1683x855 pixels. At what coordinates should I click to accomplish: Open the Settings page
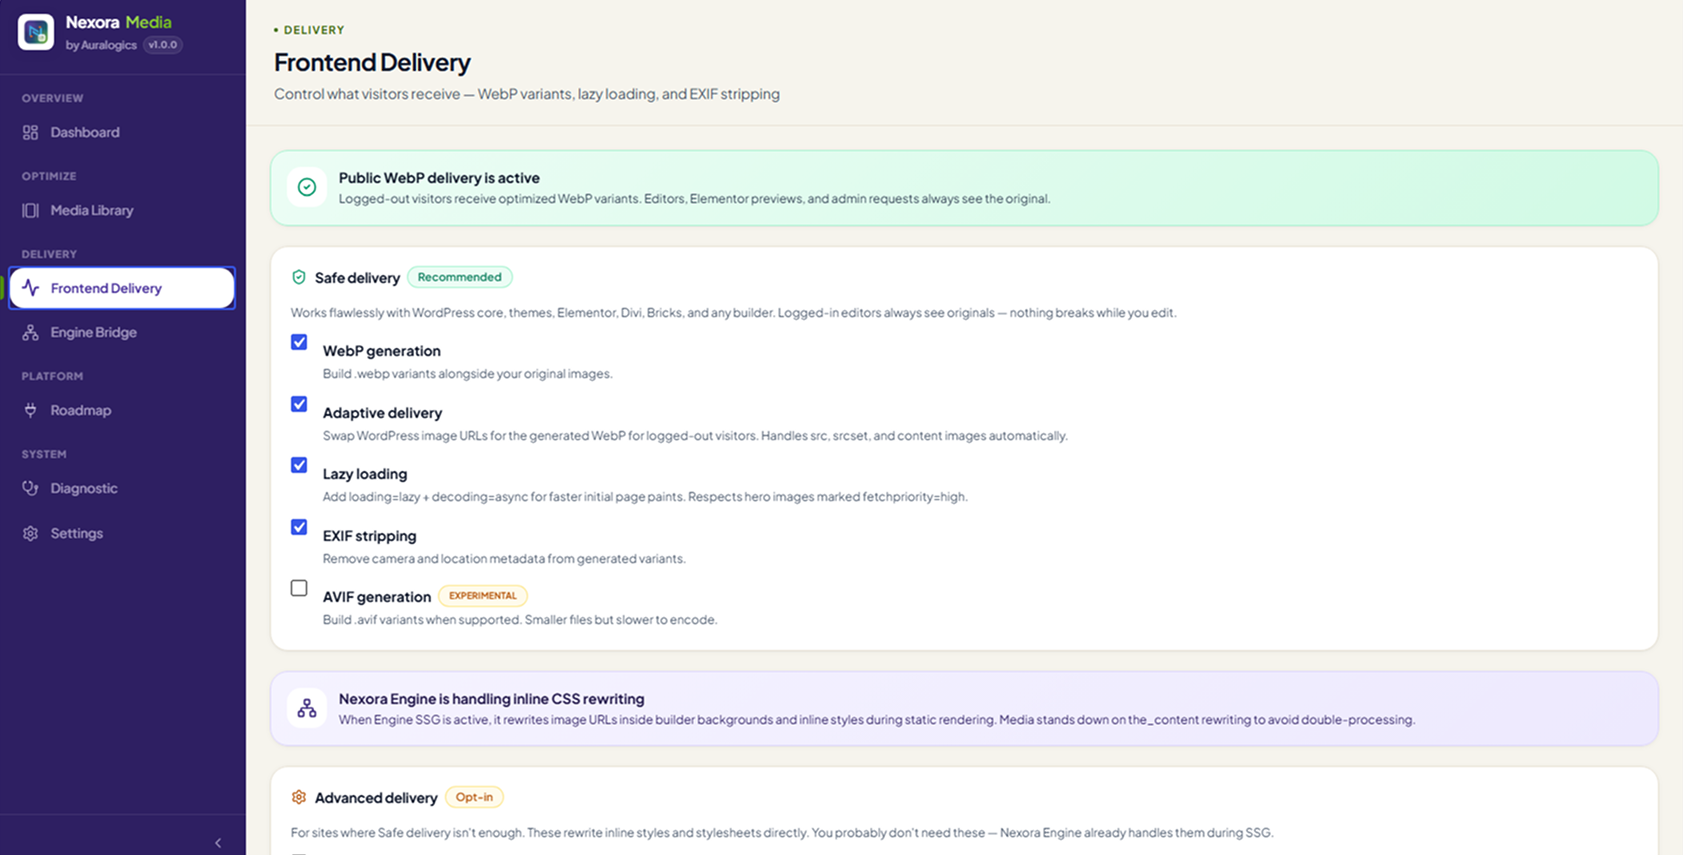click(122, 533)
